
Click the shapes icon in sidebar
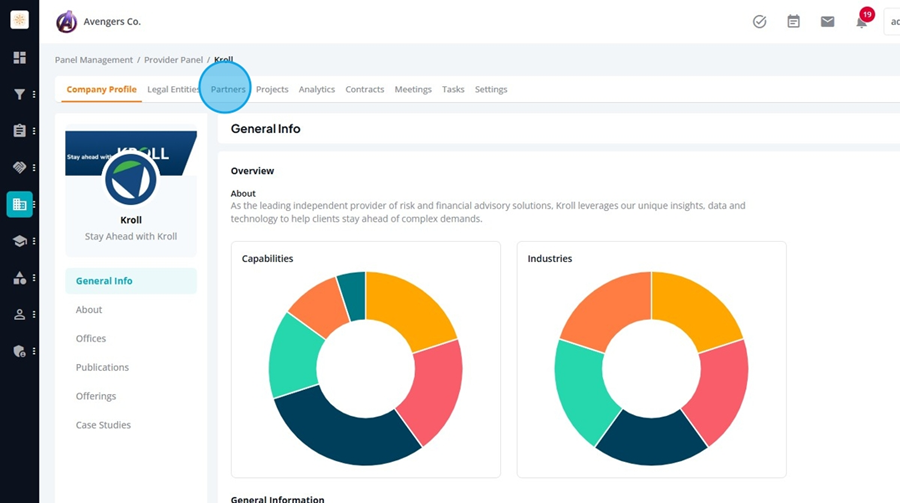pos(20,278)
